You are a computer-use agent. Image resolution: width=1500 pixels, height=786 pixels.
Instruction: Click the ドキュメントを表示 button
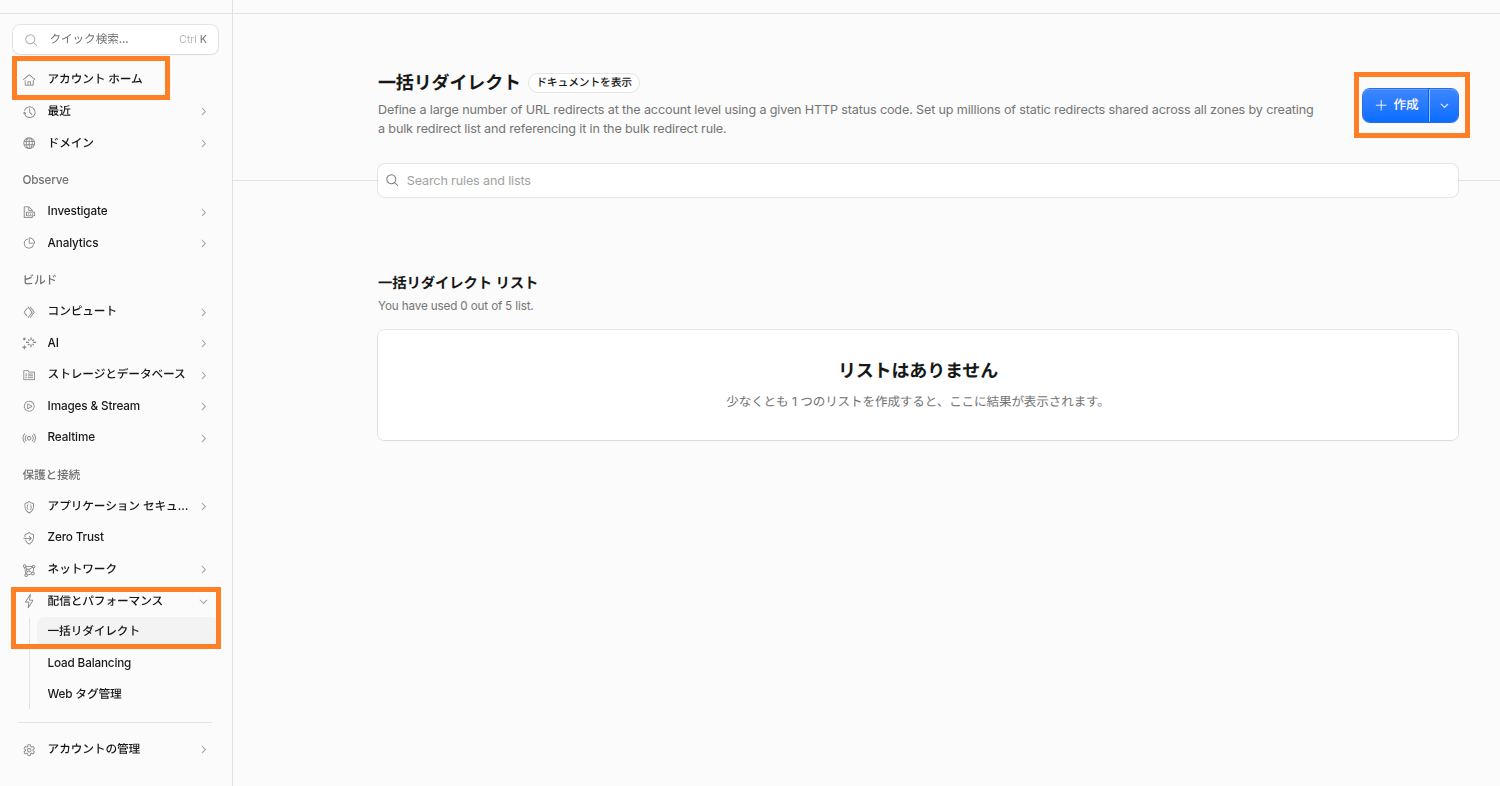coord(584,83)
